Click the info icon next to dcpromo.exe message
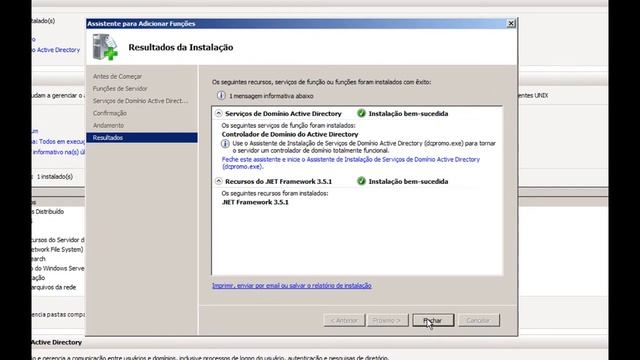640x360 pixels. [x=225, y=144]
